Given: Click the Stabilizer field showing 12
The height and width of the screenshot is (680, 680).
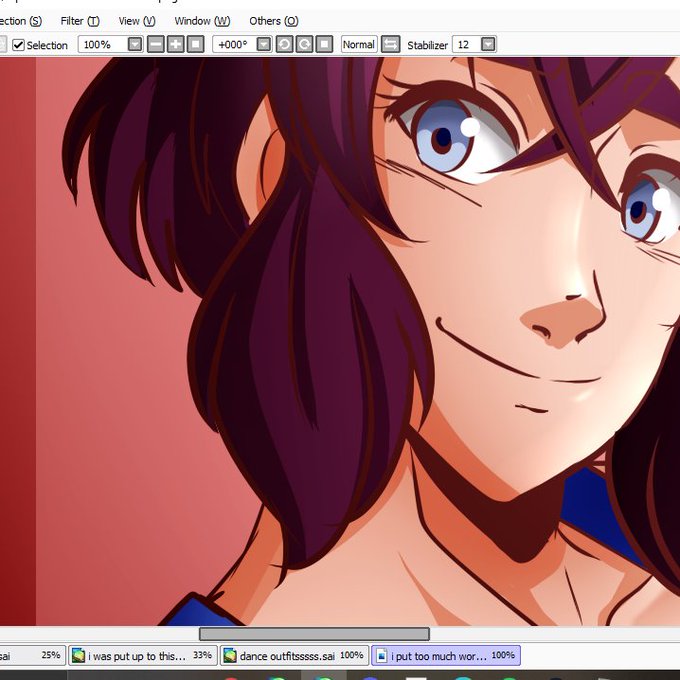Looking at the screenshot, I should [x=467, y=44].
